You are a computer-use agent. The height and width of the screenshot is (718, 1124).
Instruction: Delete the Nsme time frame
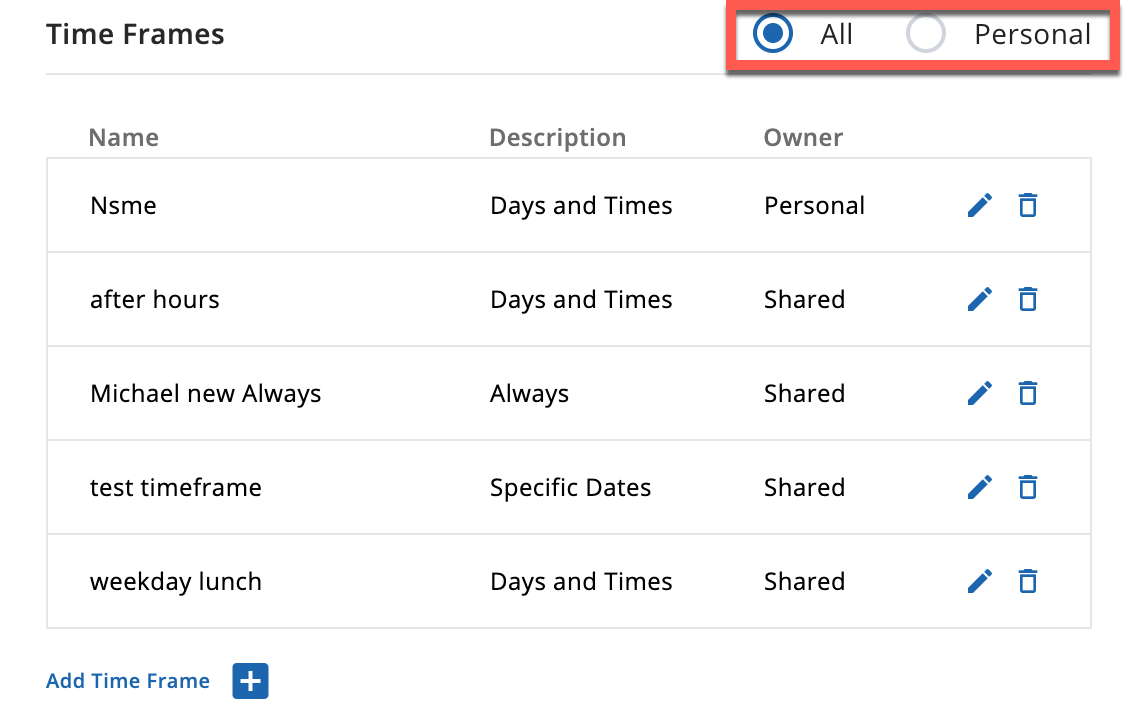1028,205
